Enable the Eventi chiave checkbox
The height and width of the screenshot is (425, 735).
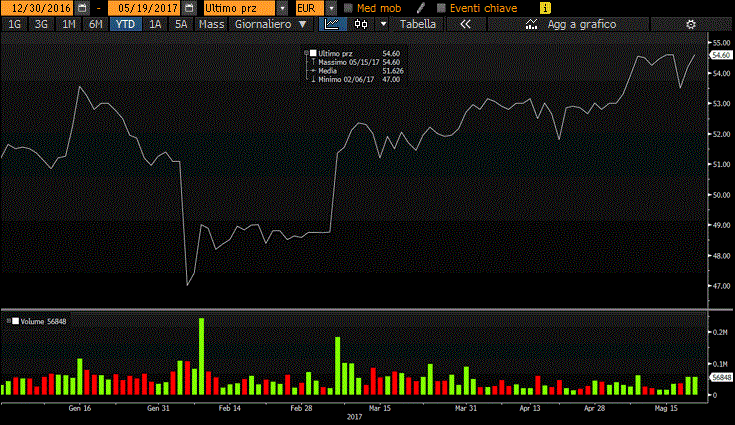point(441,7)
